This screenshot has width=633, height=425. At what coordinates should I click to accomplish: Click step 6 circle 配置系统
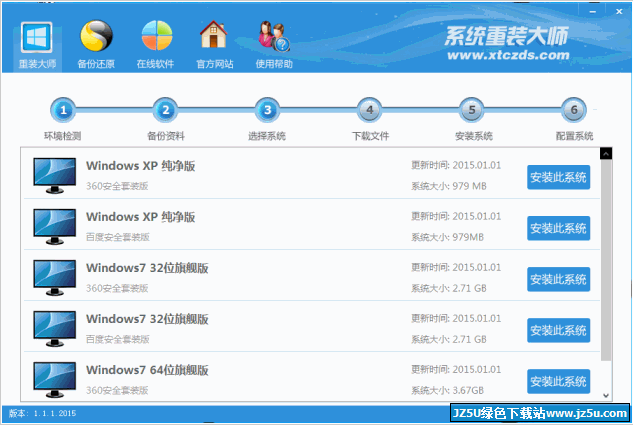click(574, 110)
